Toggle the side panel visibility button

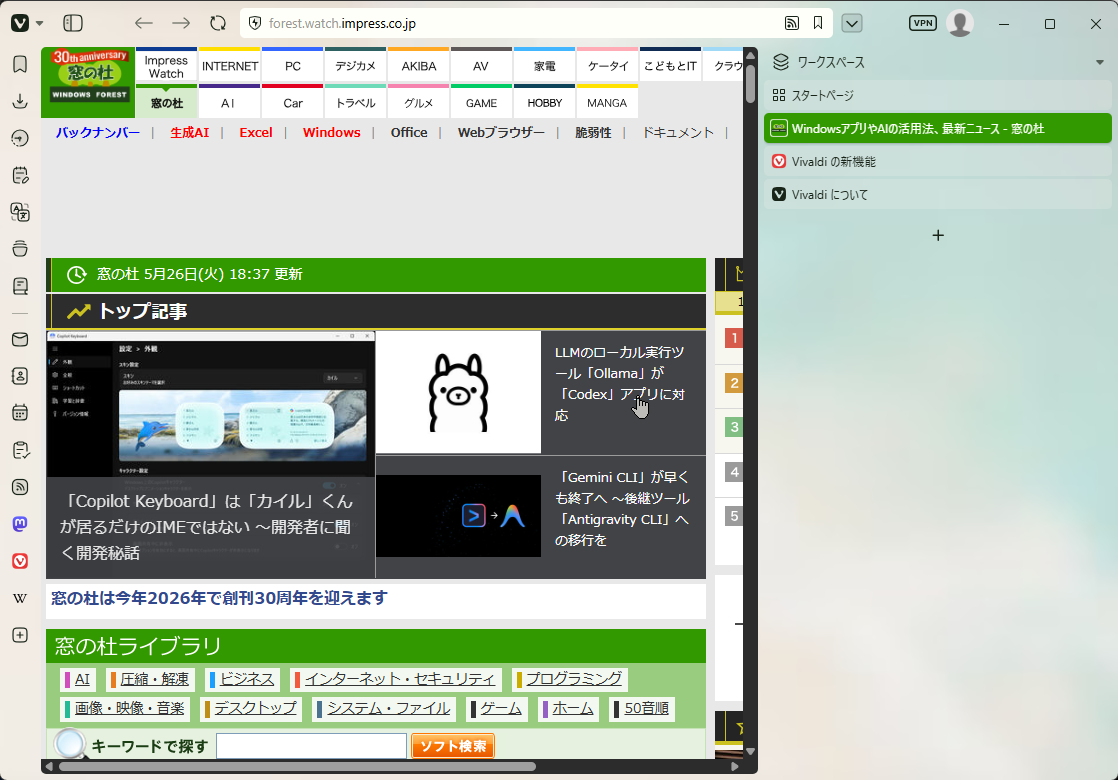pos(73,24)
